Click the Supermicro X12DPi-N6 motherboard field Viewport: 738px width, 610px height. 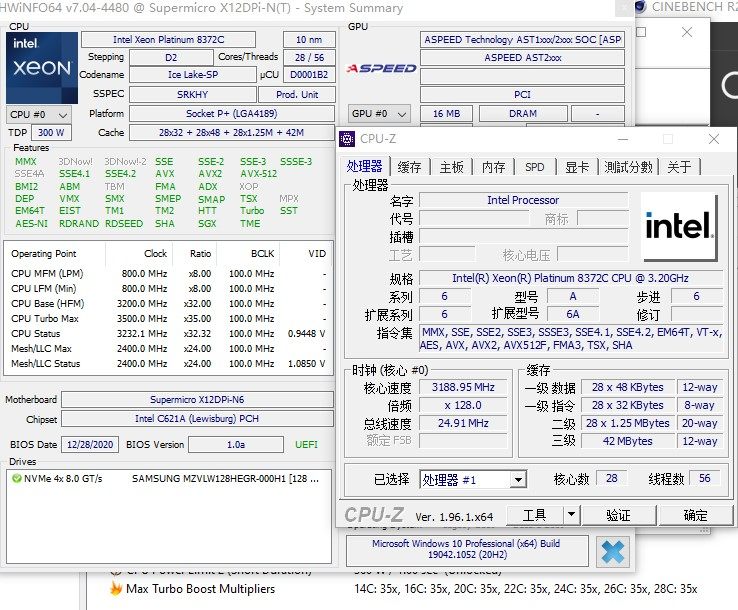coord(197,400)
